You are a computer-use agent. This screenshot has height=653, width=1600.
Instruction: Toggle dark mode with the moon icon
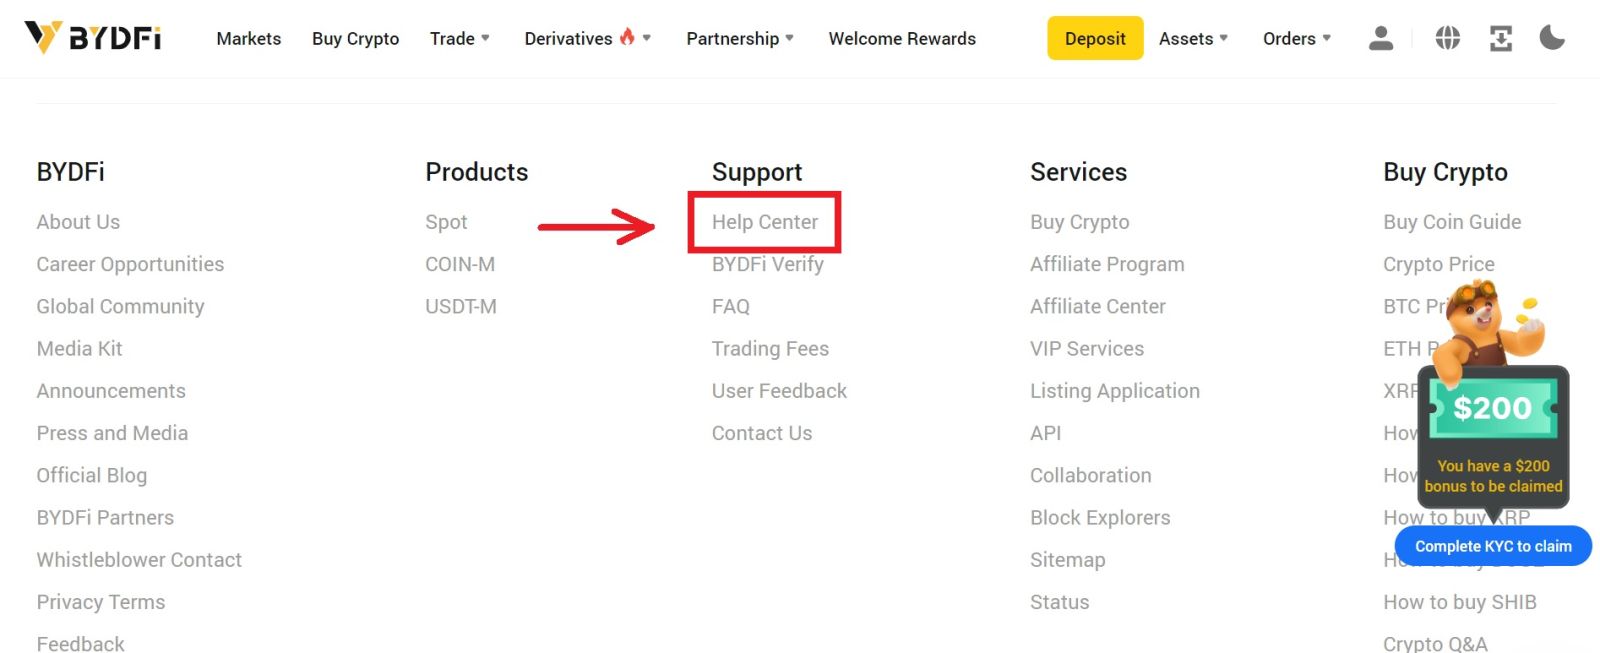[1552, 38]
